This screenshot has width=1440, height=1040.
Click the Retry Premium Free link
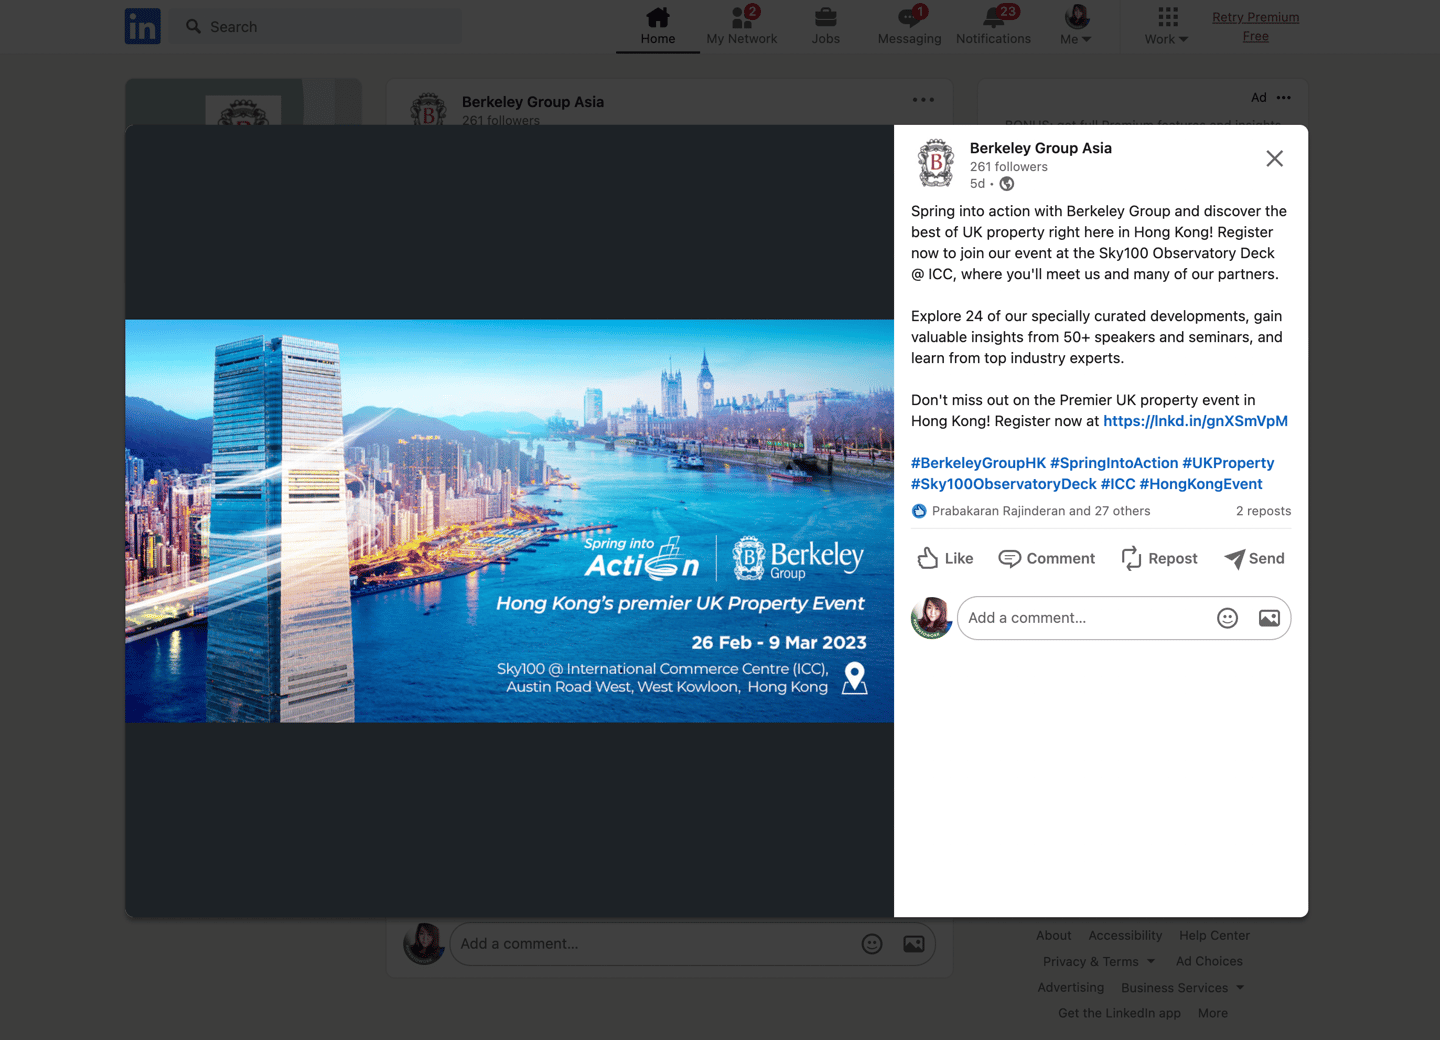pos(1256,27)
